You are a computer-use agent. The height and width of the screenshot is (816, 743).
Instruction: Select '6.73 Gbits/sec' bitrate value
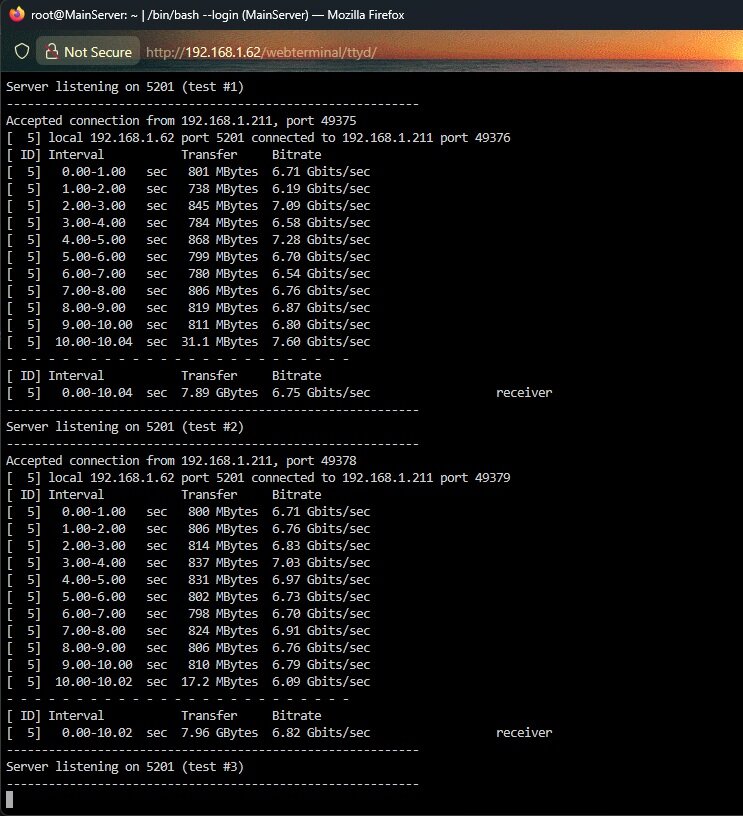pos(321,597)
